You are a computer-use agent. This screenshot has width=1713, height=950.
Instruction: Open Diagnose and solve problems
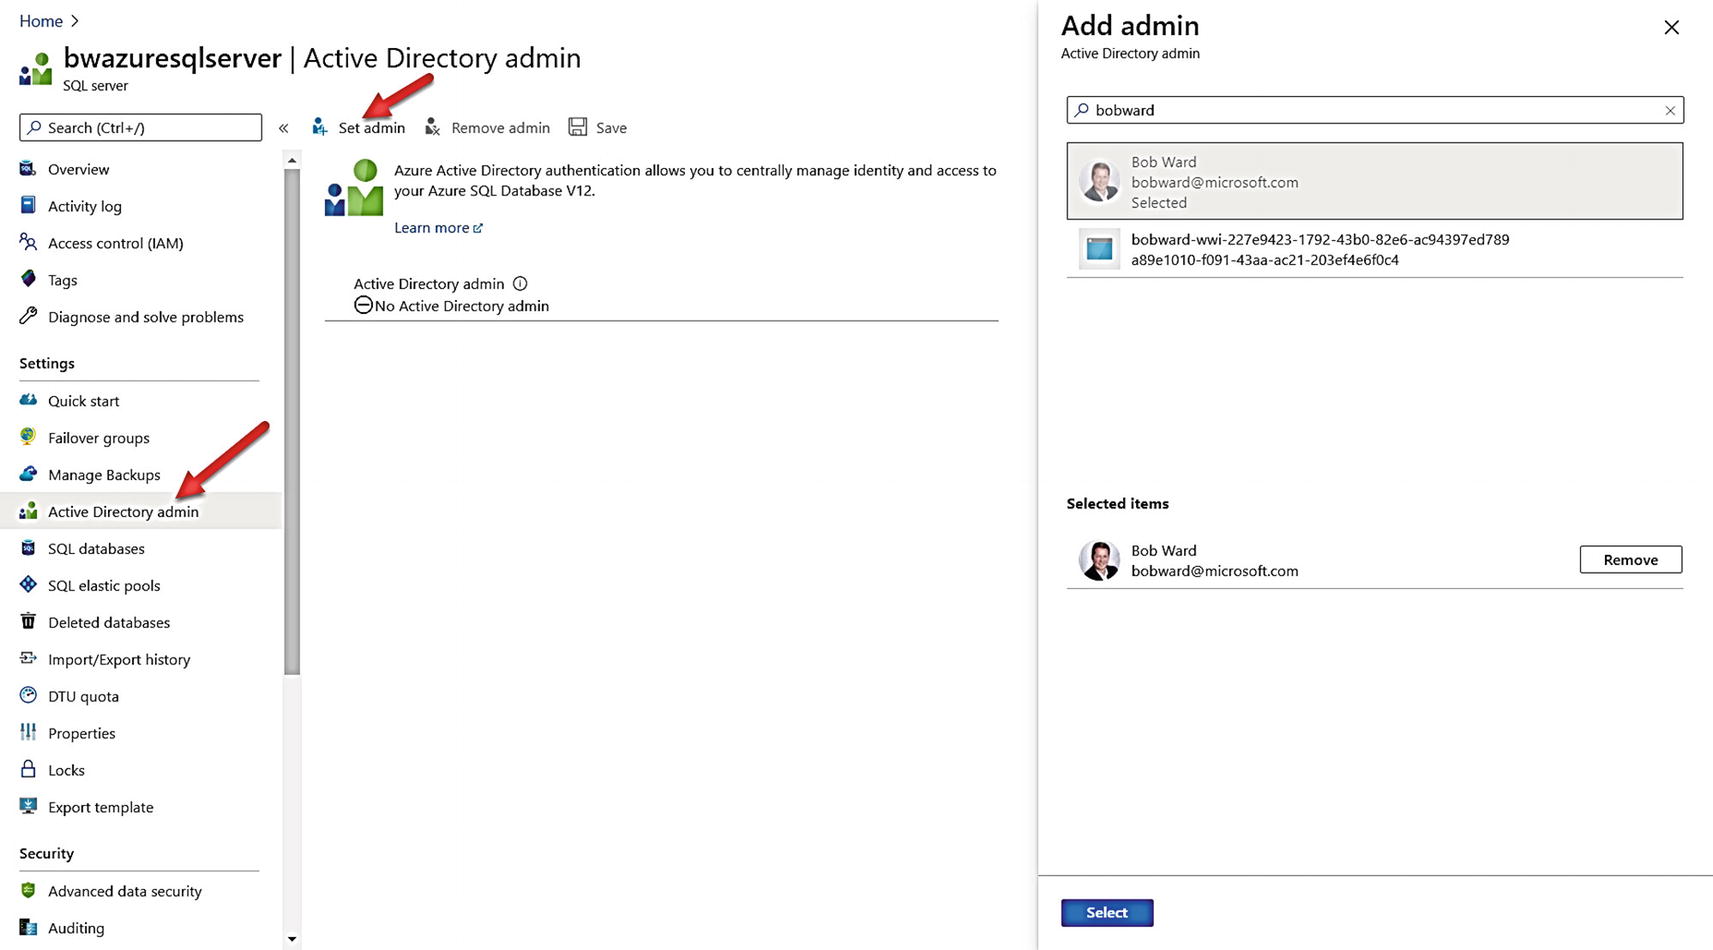tap(146, 317)
